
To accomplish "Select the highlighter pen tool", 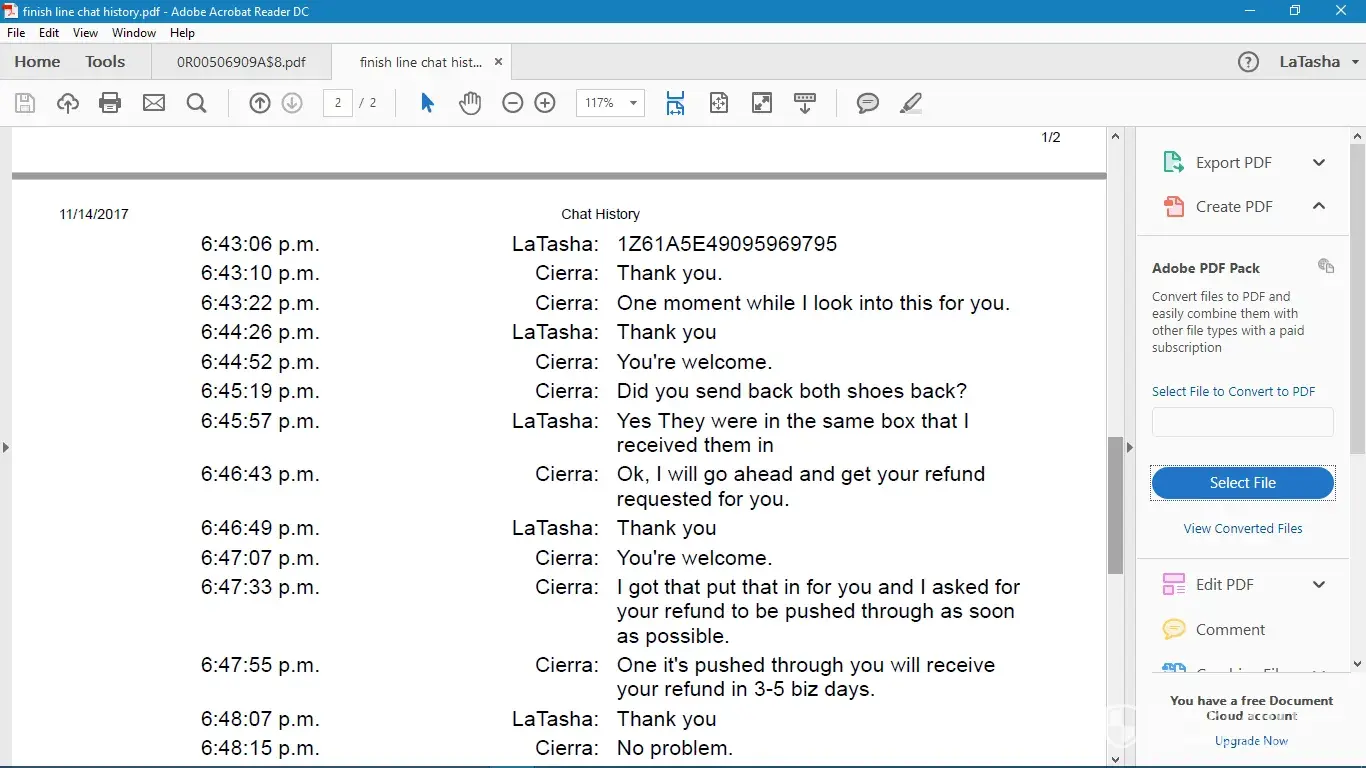I will click(x=910, y=103).
